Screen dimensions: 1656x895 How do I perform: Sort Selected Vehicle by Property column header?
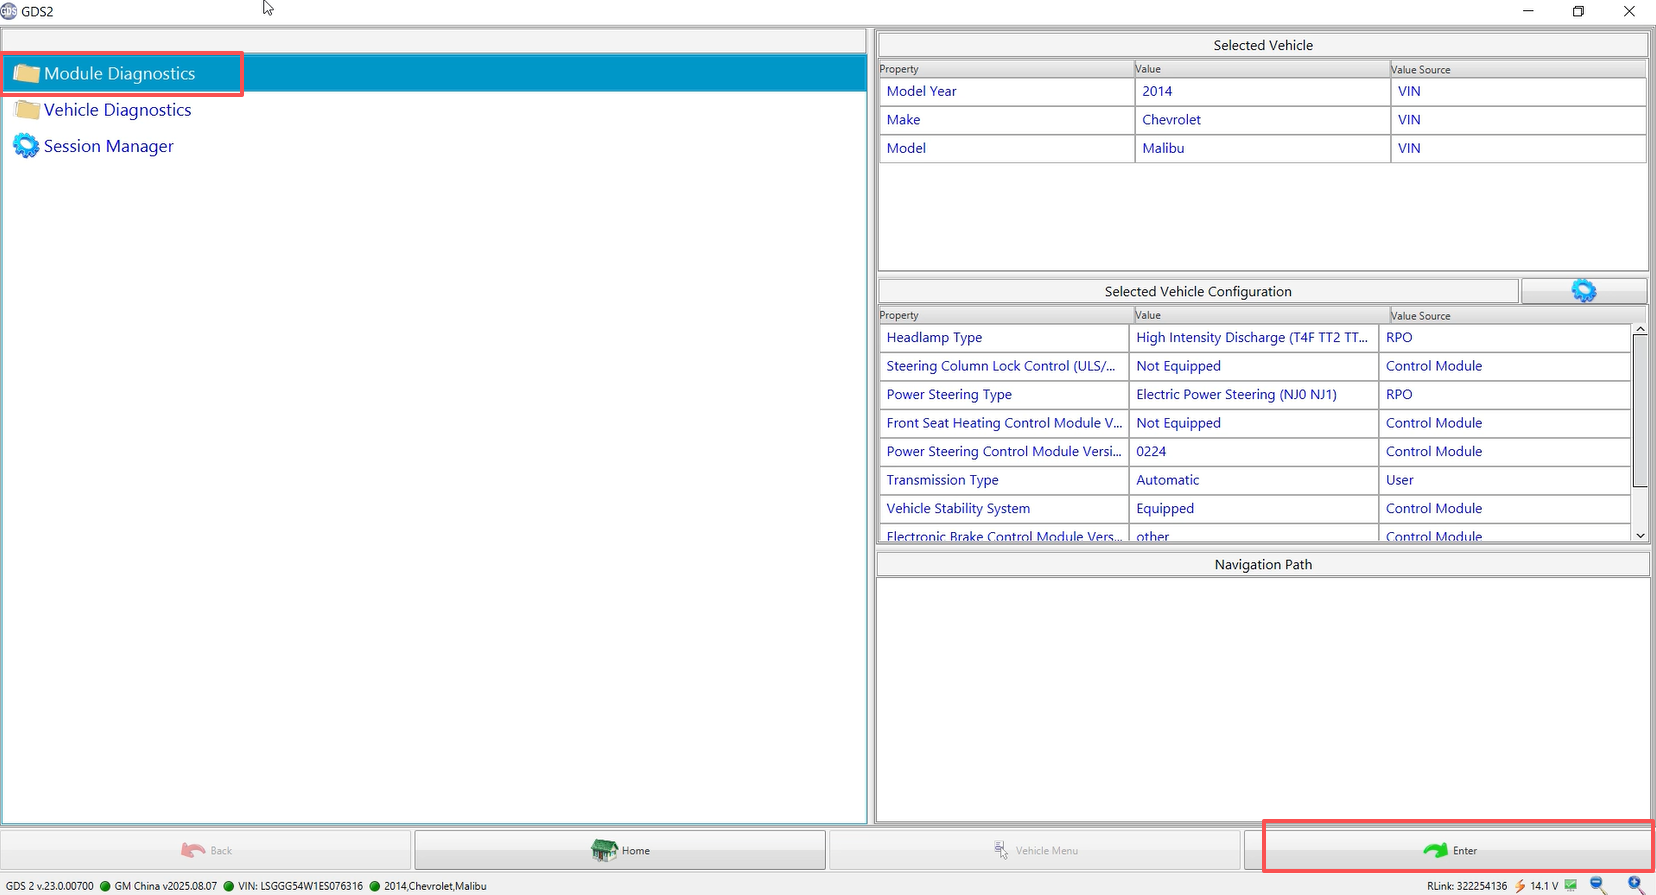click(1005, 69)
